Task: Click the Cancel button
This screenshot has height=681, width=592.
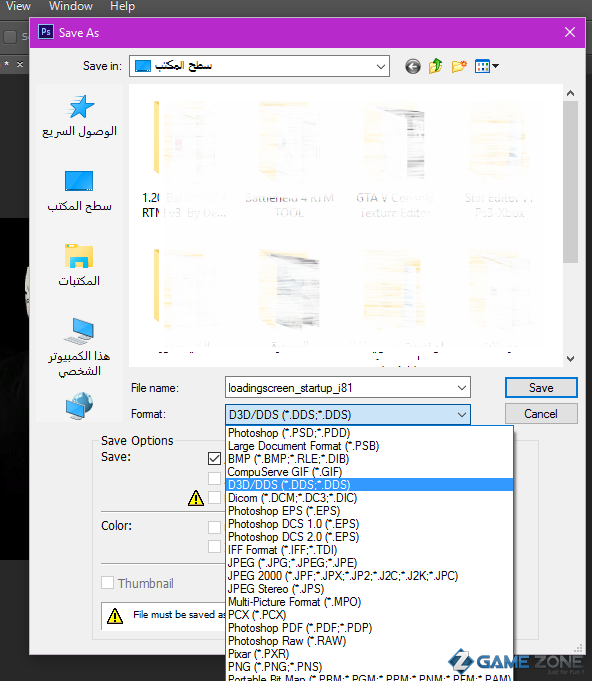Action: coord(541,413)
